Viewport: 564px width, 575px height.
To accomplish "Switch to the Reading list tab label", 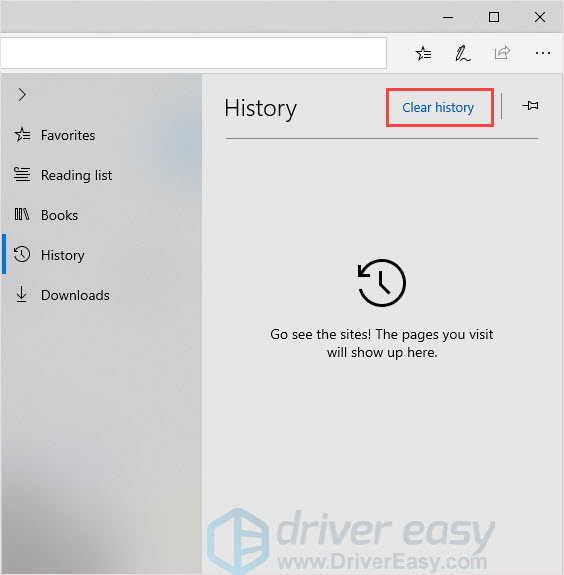I will click(76, 175).
